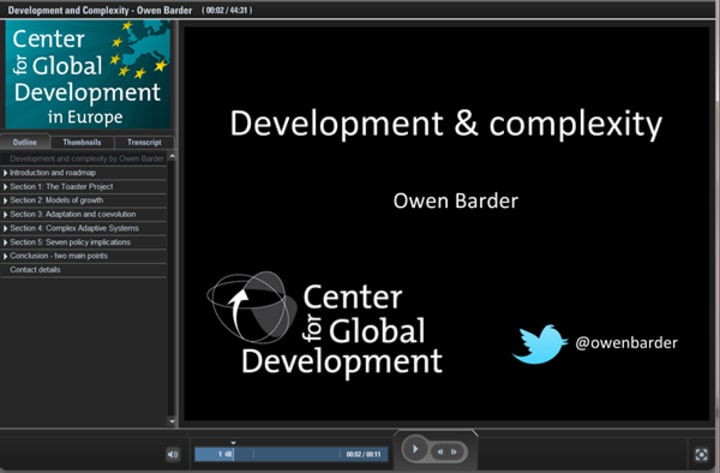Expand the Introduction and roadmap arrow
Screen dimensions: 720x473
5,173
